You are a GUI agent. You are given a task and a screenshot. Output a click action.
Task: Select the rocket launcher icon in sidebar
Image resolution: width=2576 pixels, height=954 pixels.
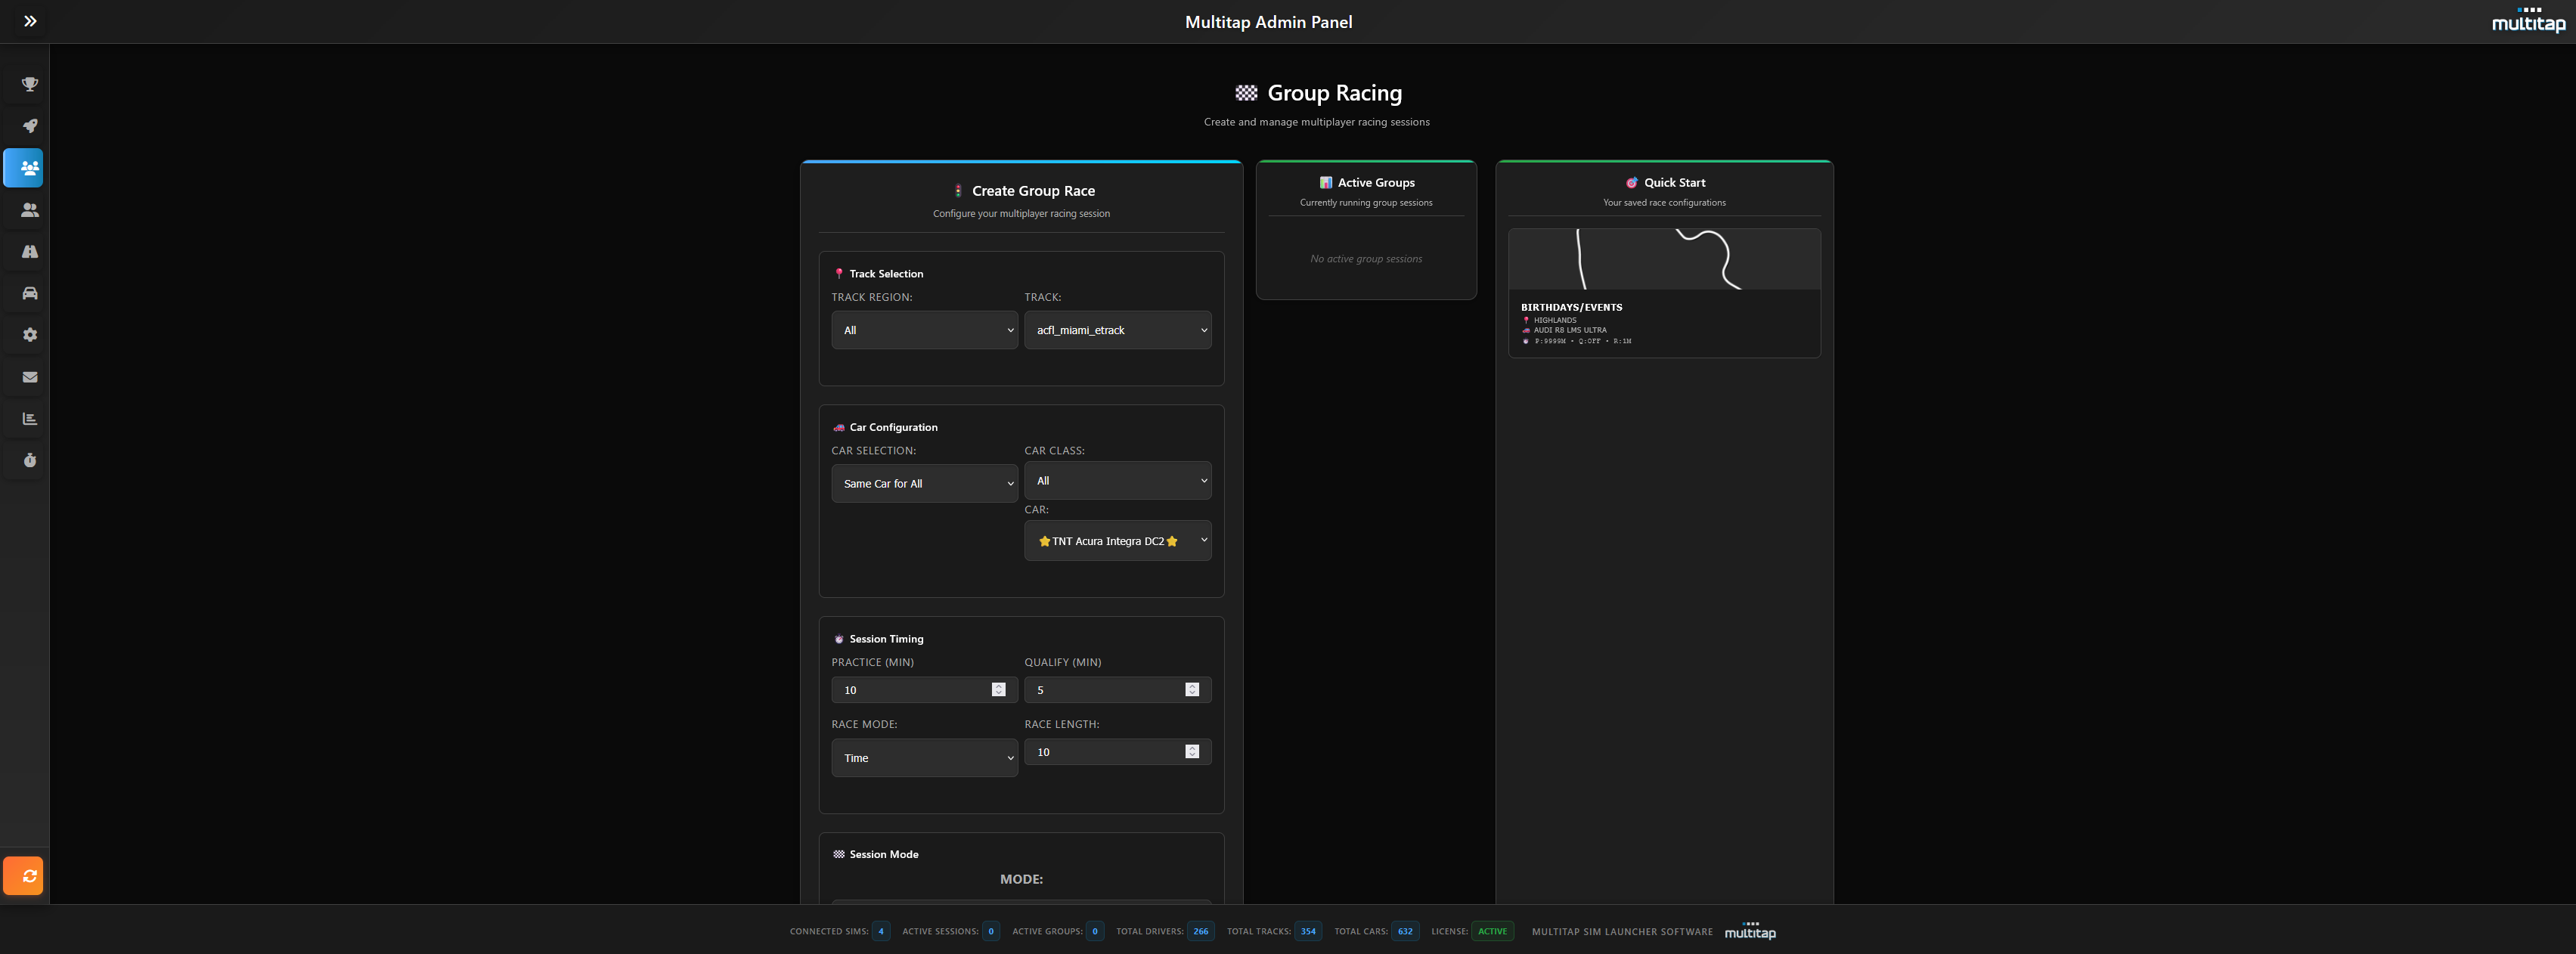[28, 126]
